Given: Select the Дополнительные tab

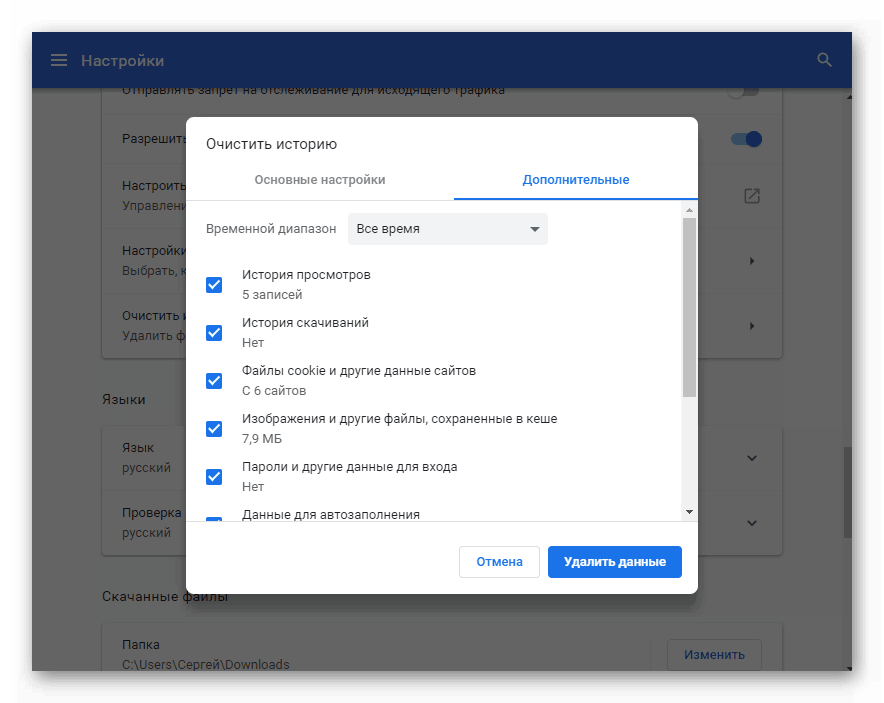Looking at the screenshot, I should tap(575, 180).
